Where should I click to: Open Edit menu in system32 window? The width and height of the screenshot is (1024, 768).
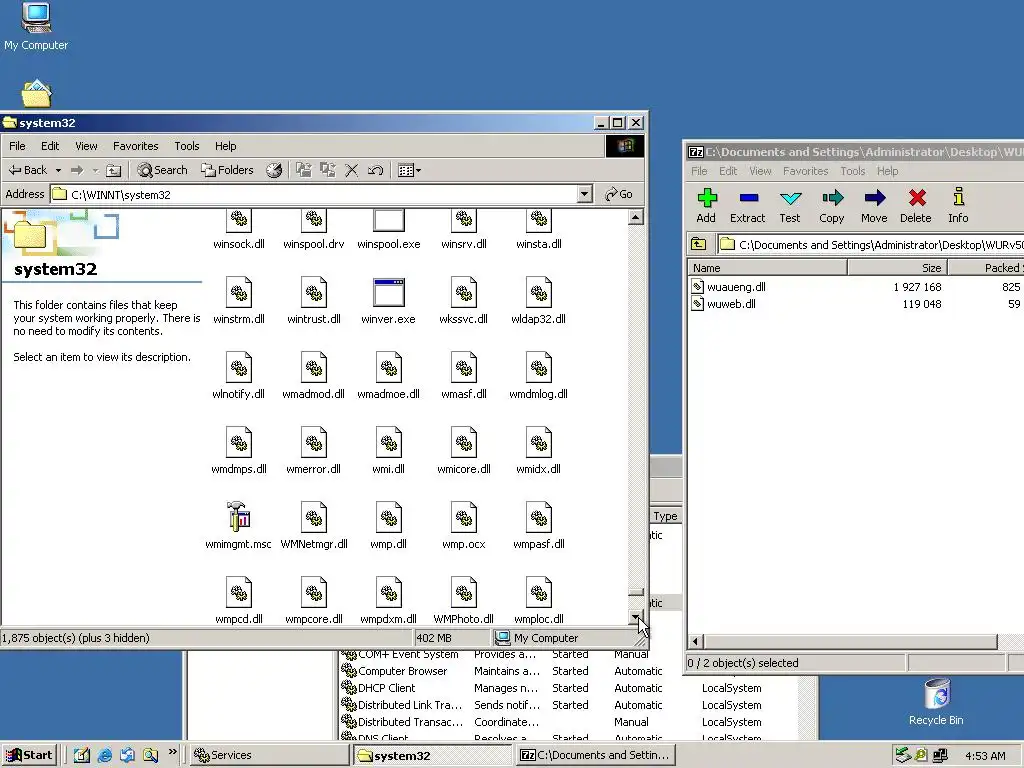point(50,146)
